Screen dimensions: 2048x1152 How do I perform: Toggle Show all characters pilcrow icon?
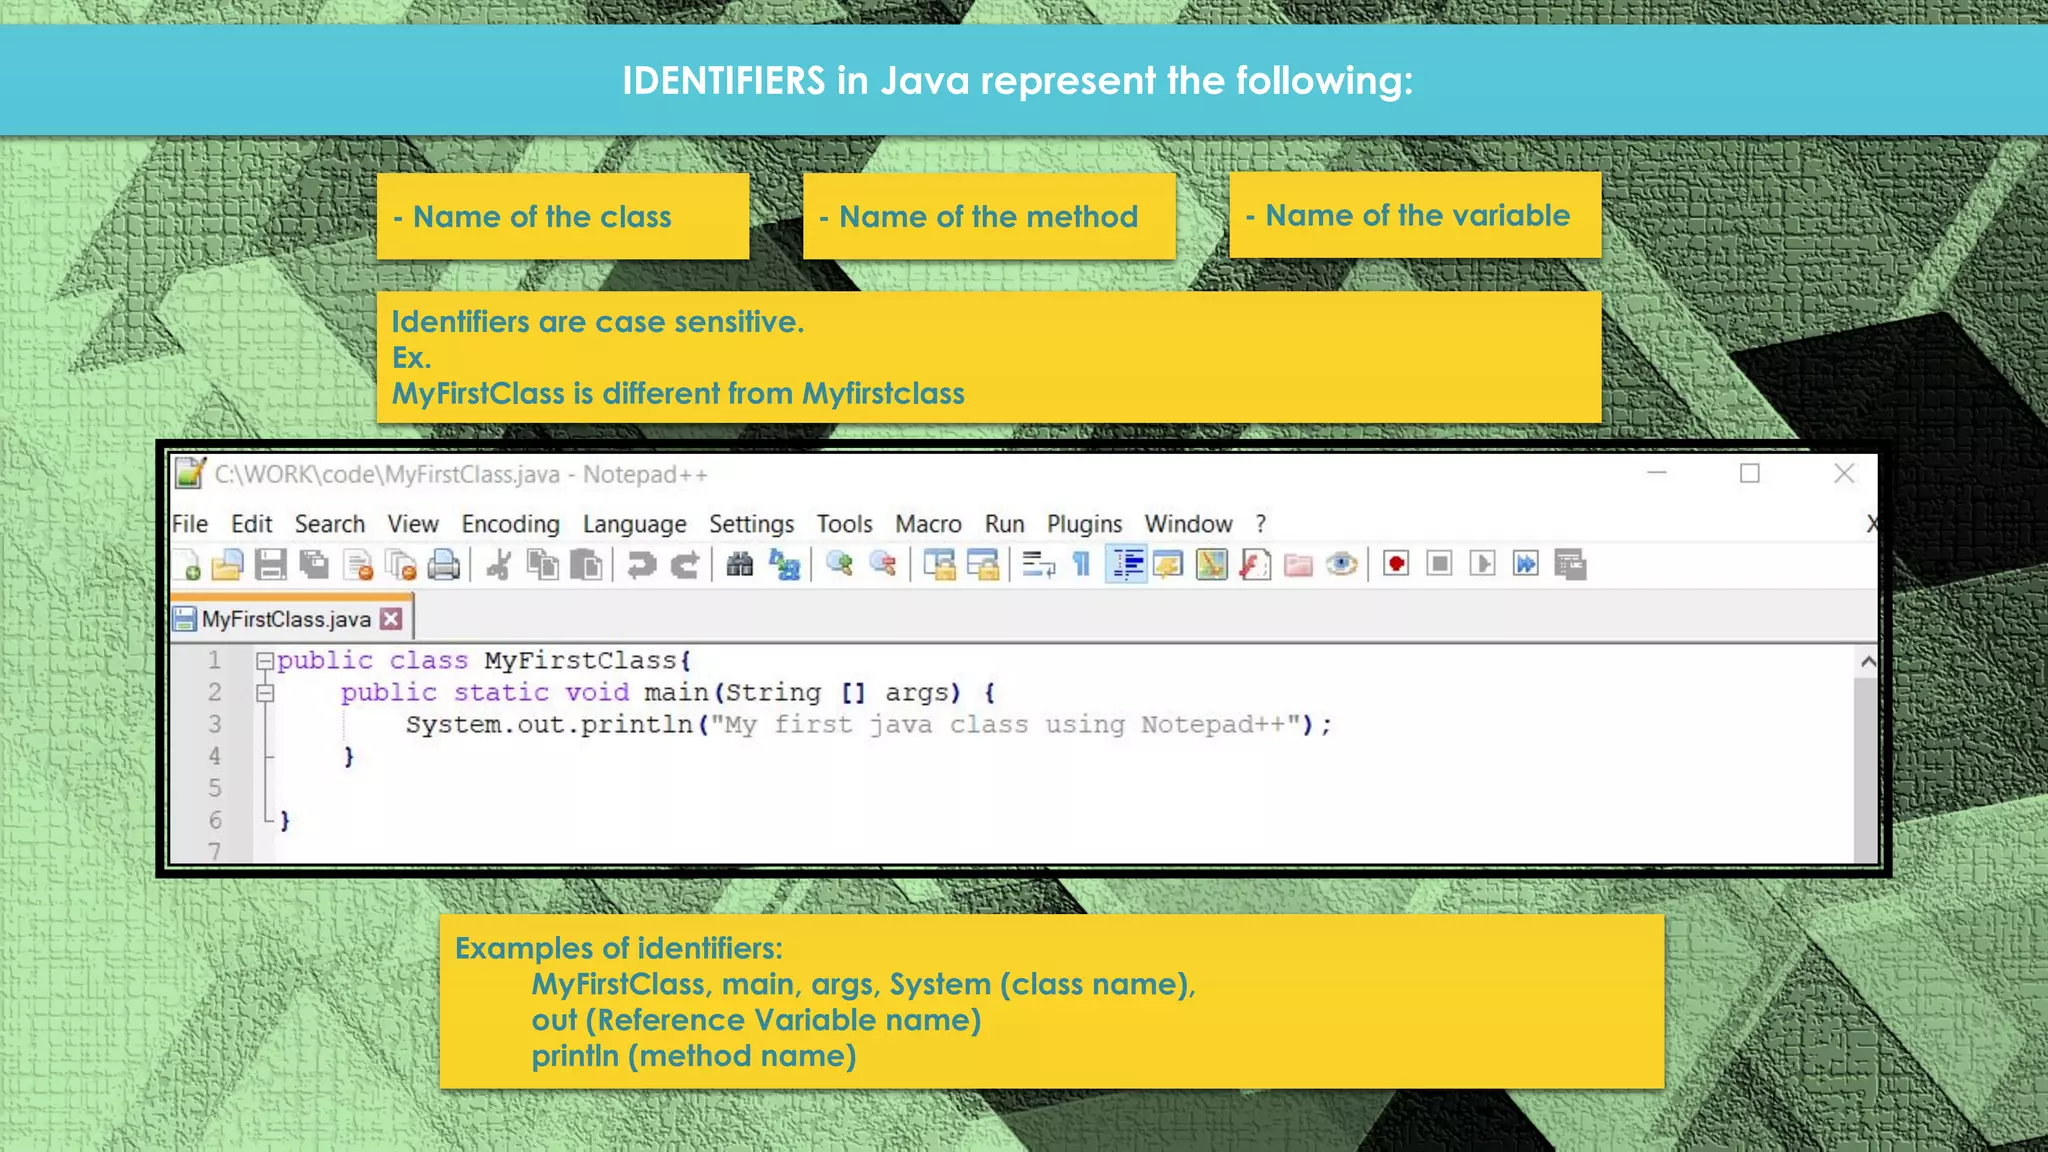point(1081,566)
